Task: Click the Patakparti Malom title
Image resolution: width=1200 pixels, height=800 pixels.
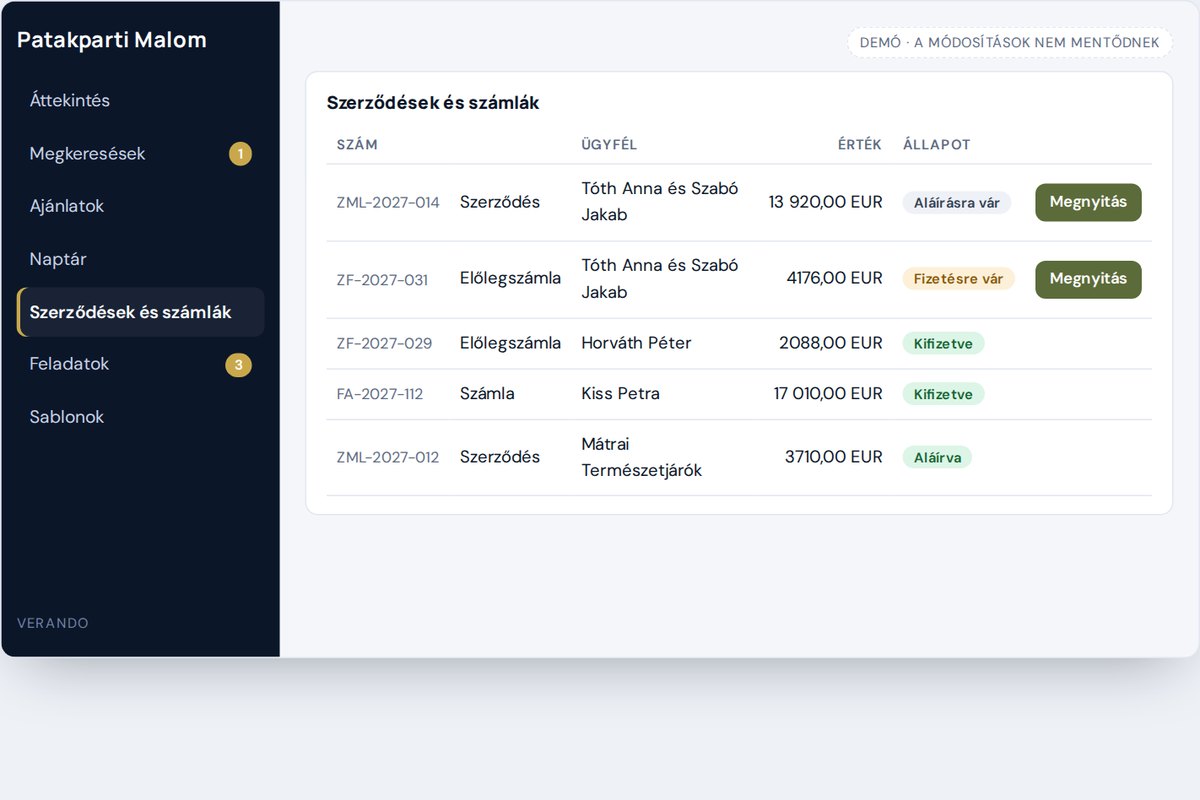Action: point(112,40)
